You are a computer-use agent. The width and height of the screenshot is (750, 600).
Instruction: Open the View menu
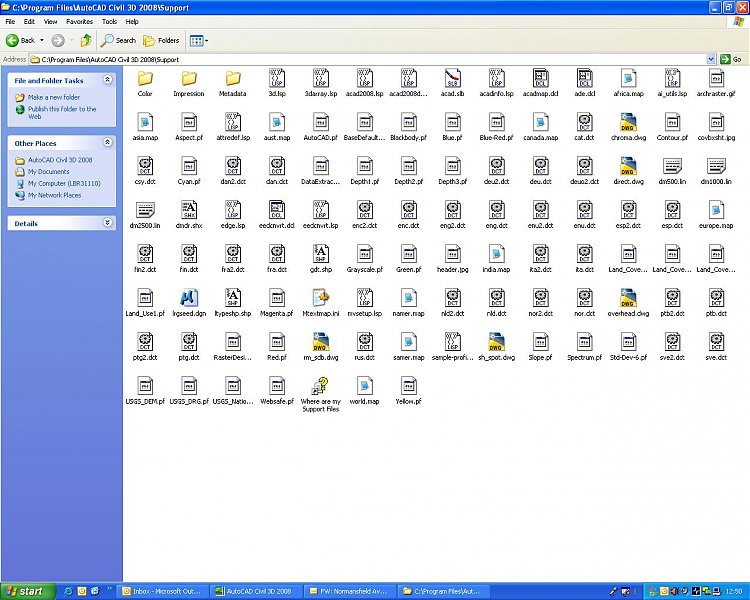(x=50, y=22)
